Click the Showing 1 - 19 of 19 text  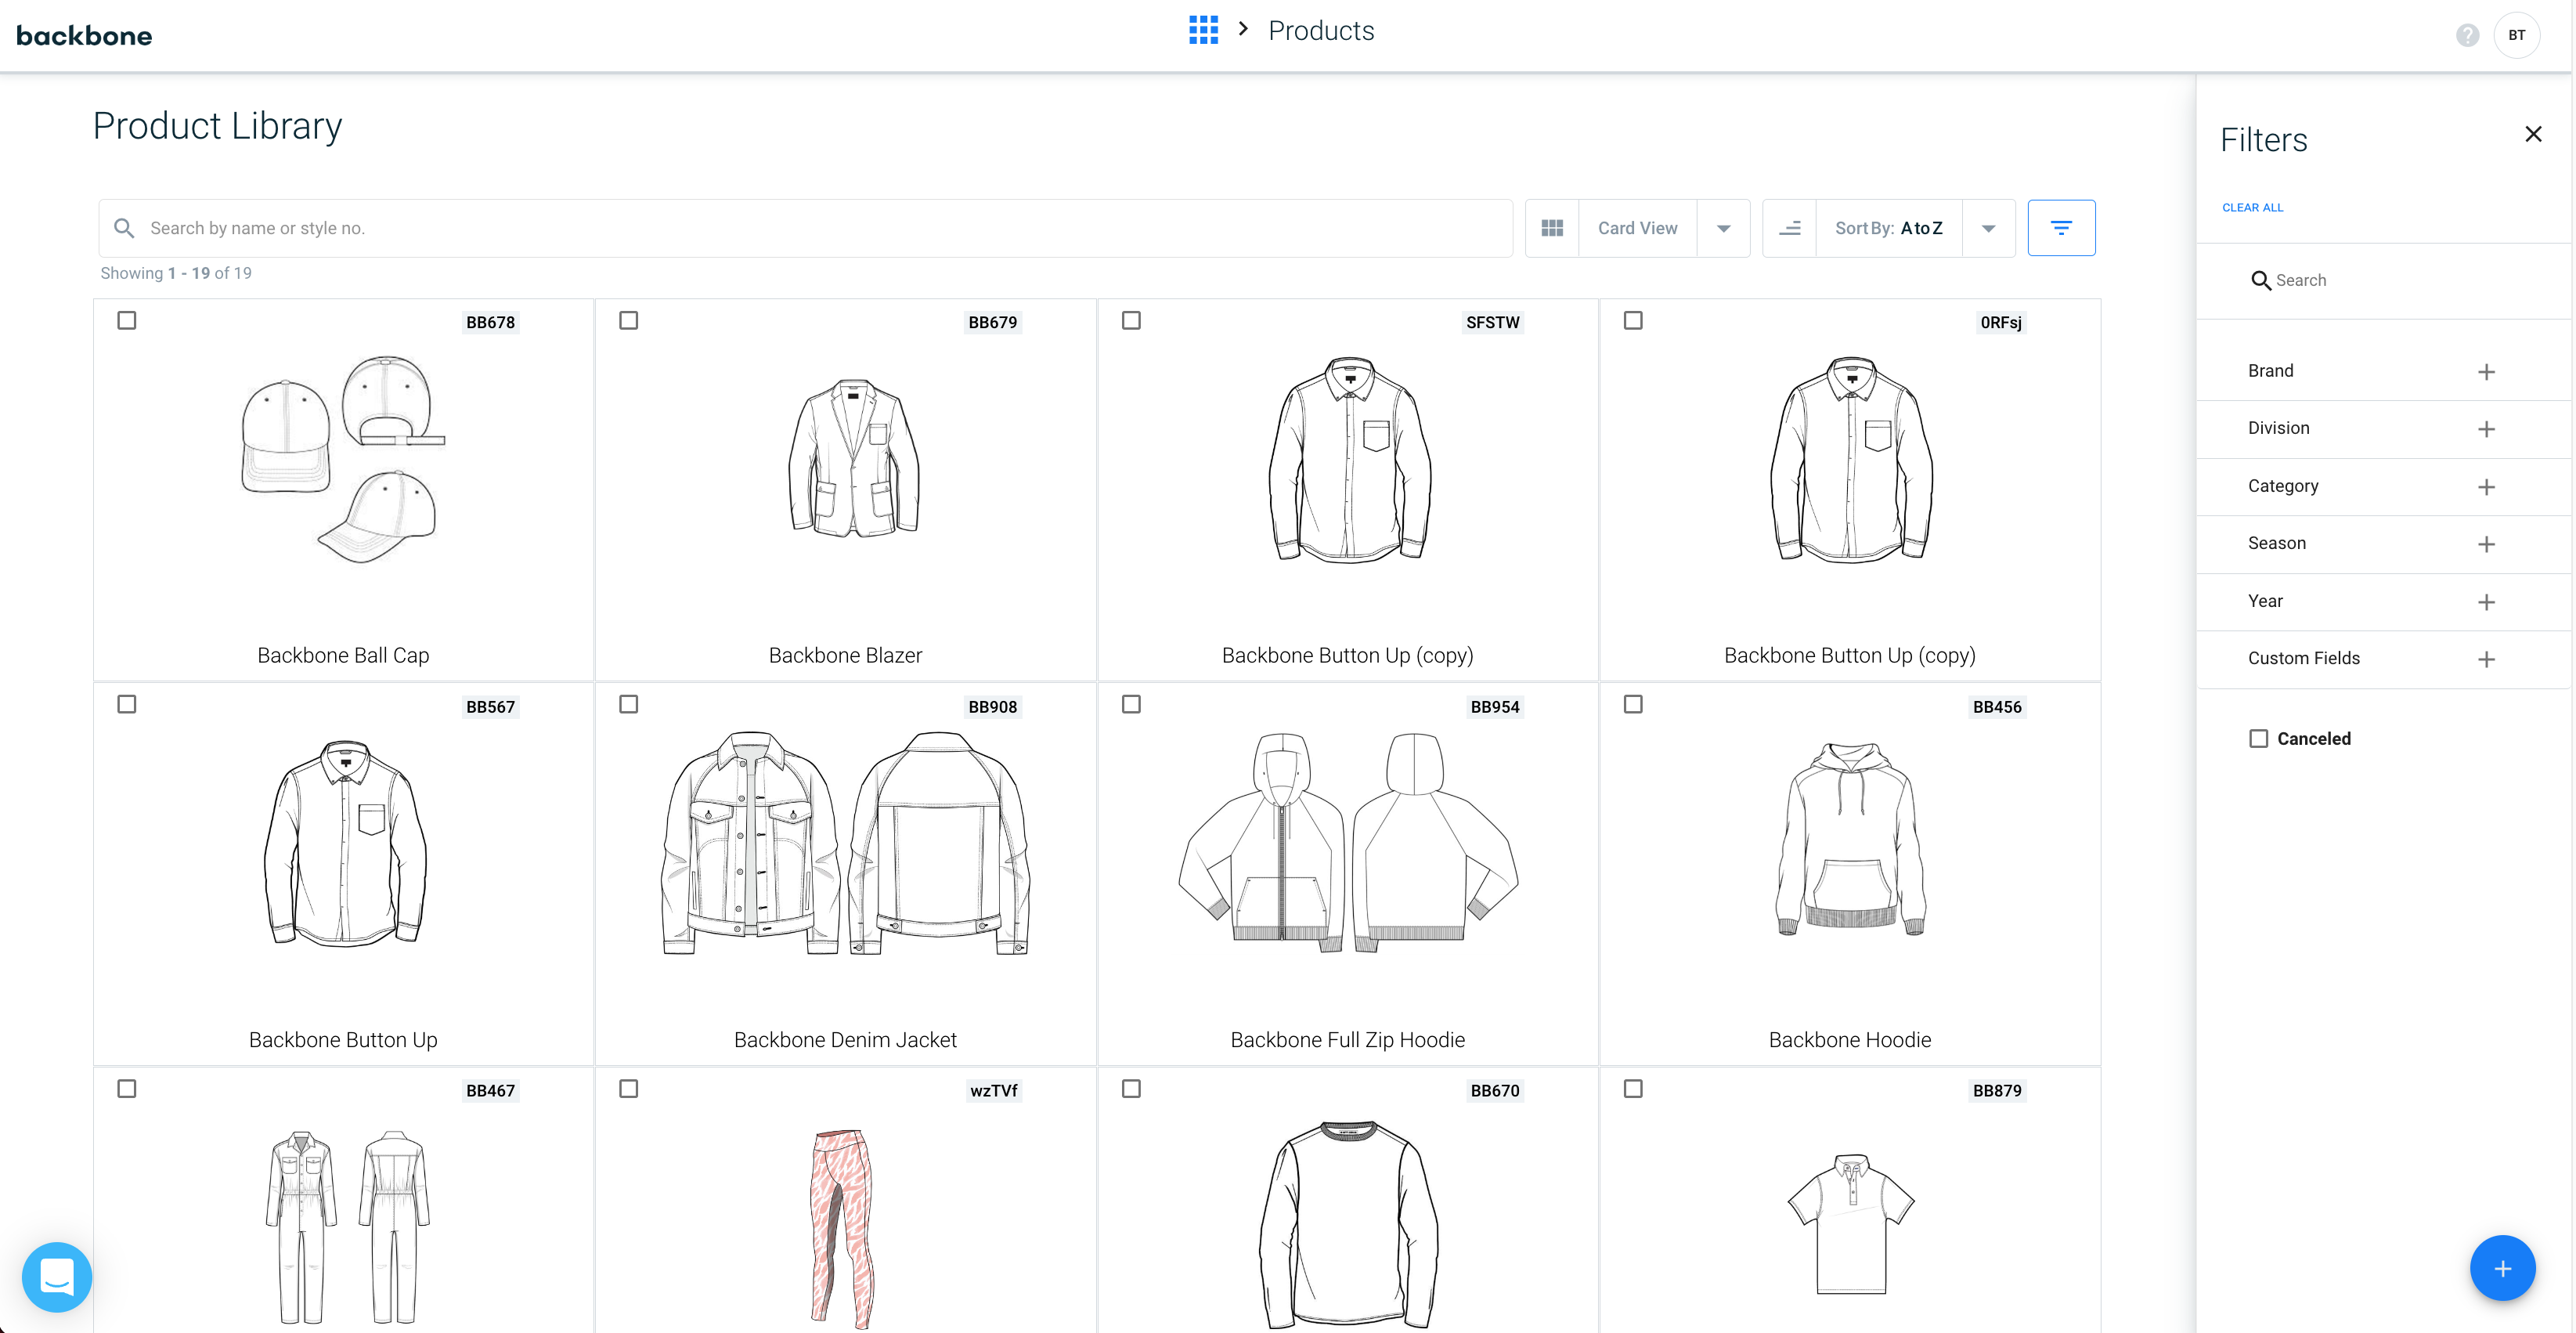176,273
